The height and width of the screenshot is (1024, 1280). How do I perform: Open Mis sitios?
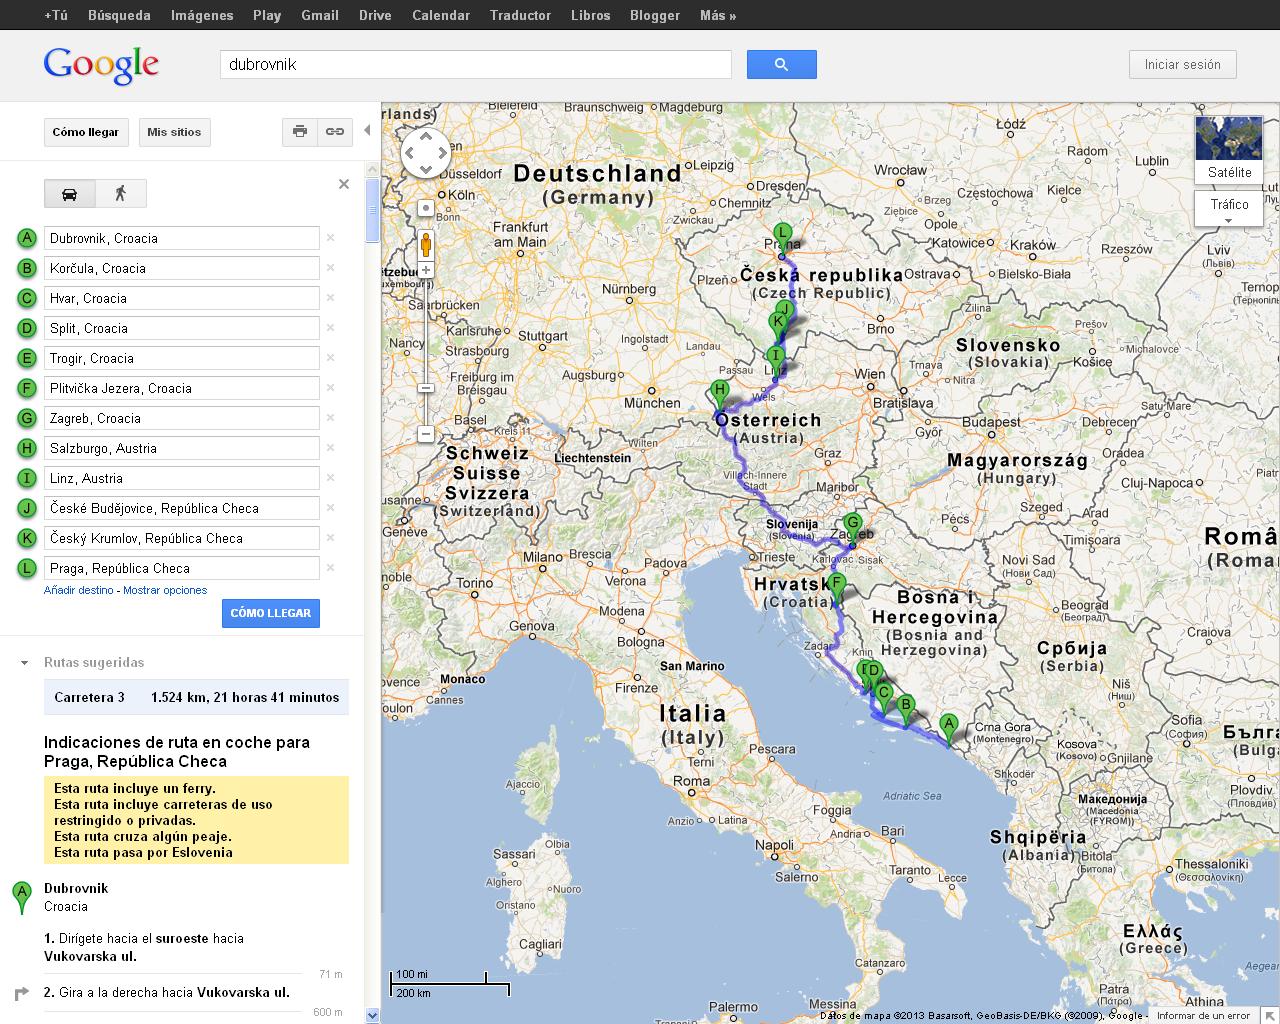pos(174,132)
